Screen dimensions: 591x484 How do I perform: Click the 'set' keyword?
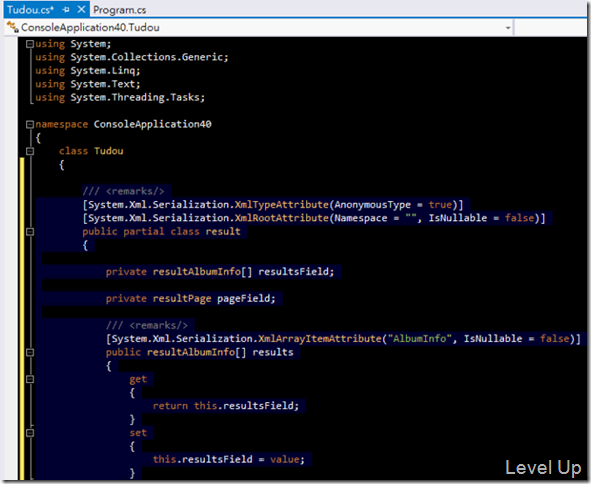click(x=138, y=432)
